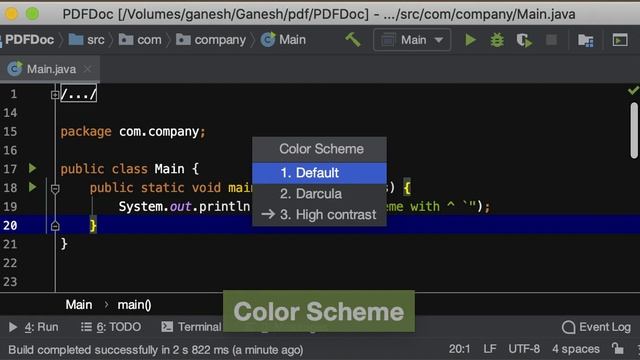This screenshot has width=640, height=360.
Task: Click main() in the bottom breadcrumb
Action: click(x=134, y=305)
